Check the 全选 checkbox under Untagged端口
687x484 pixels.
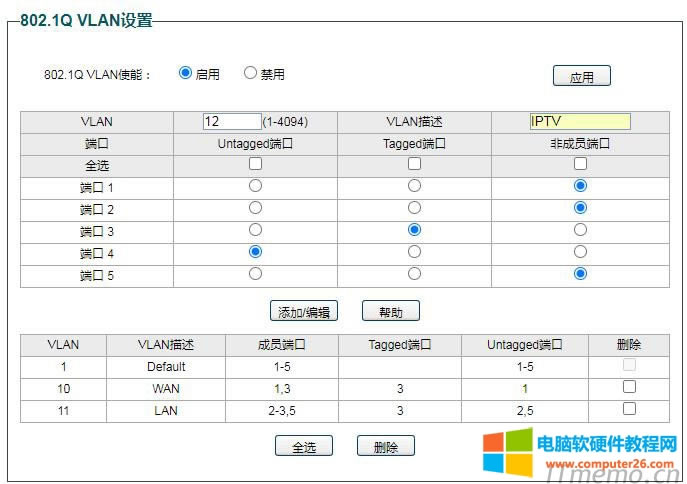point(255,164)
